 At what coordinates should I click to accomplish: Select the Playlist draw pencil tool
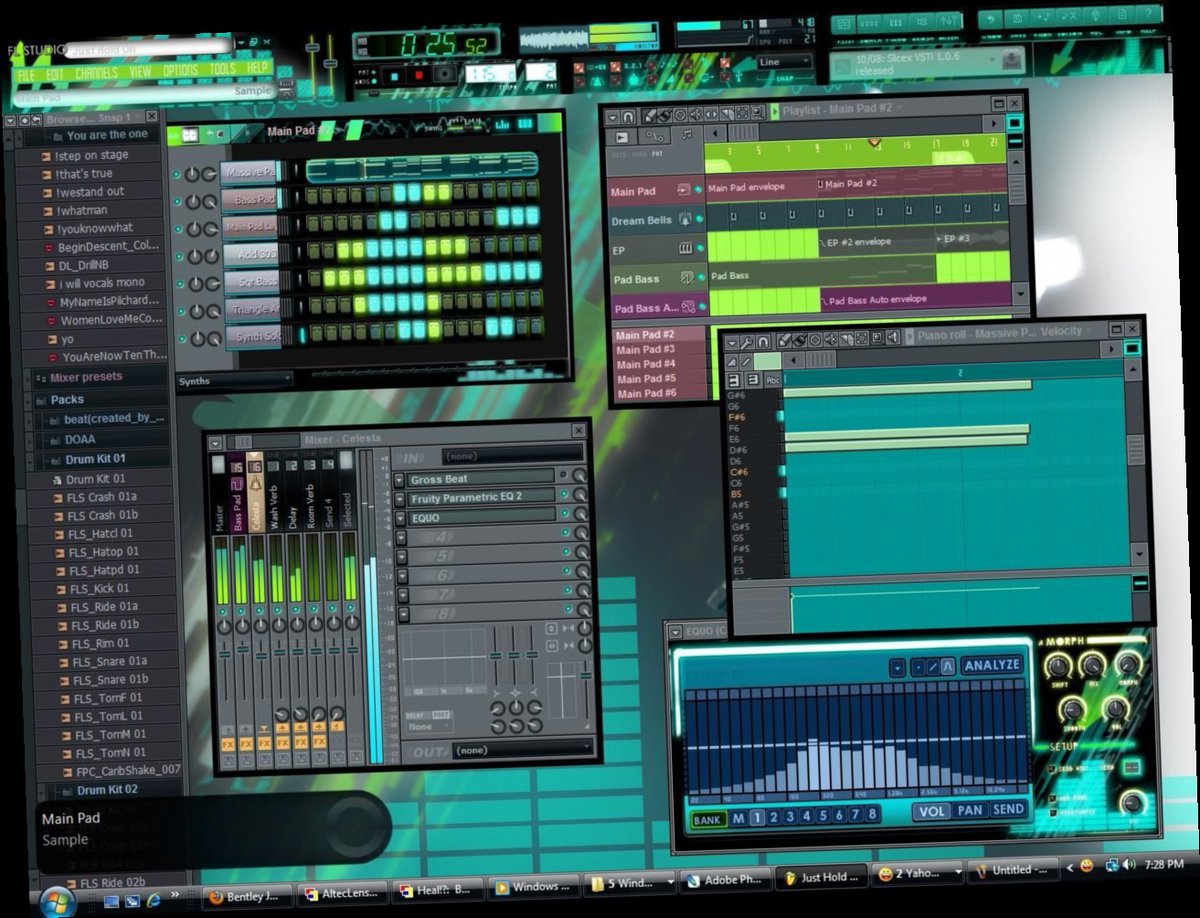coord(649,117)
